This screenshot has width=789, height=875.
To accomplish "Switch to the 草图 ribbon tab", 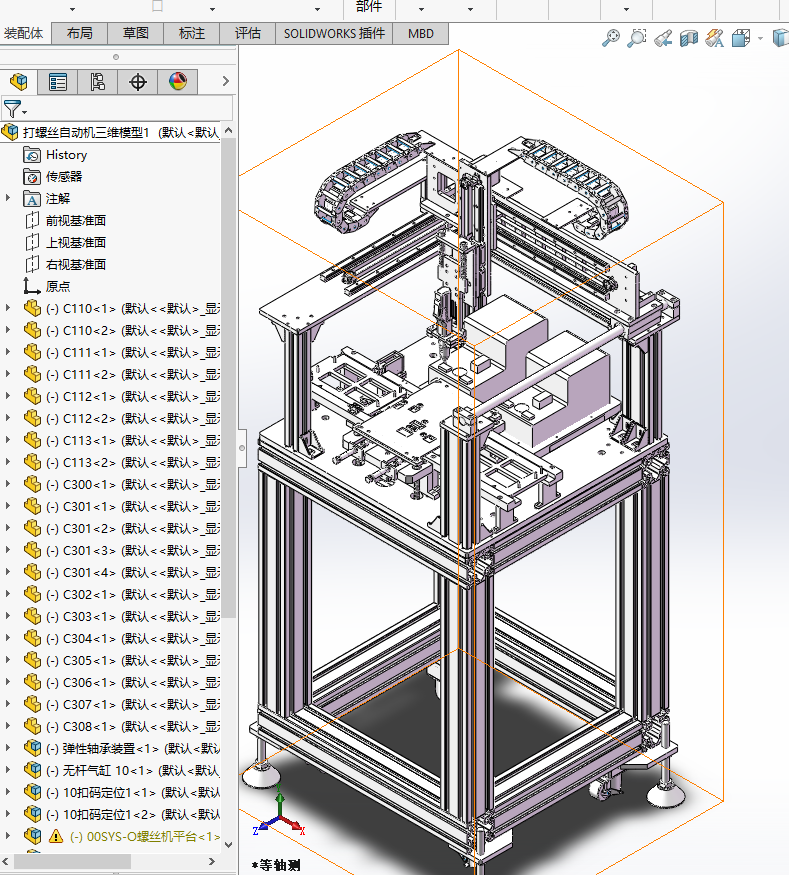I will [135, 33].
